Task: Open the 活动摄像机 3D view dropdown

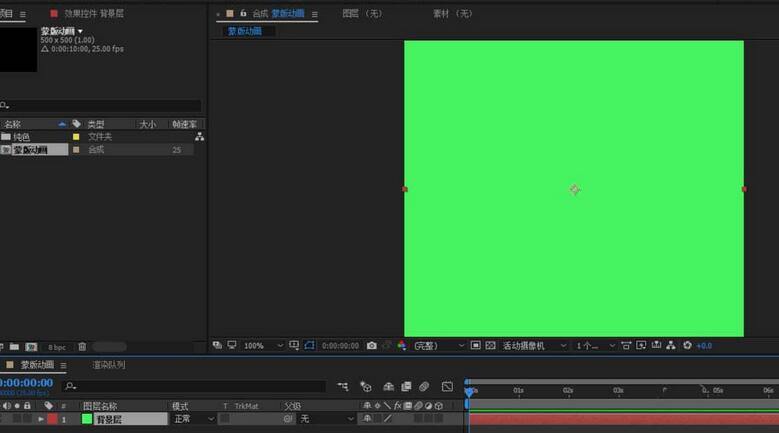Action: 534,346
